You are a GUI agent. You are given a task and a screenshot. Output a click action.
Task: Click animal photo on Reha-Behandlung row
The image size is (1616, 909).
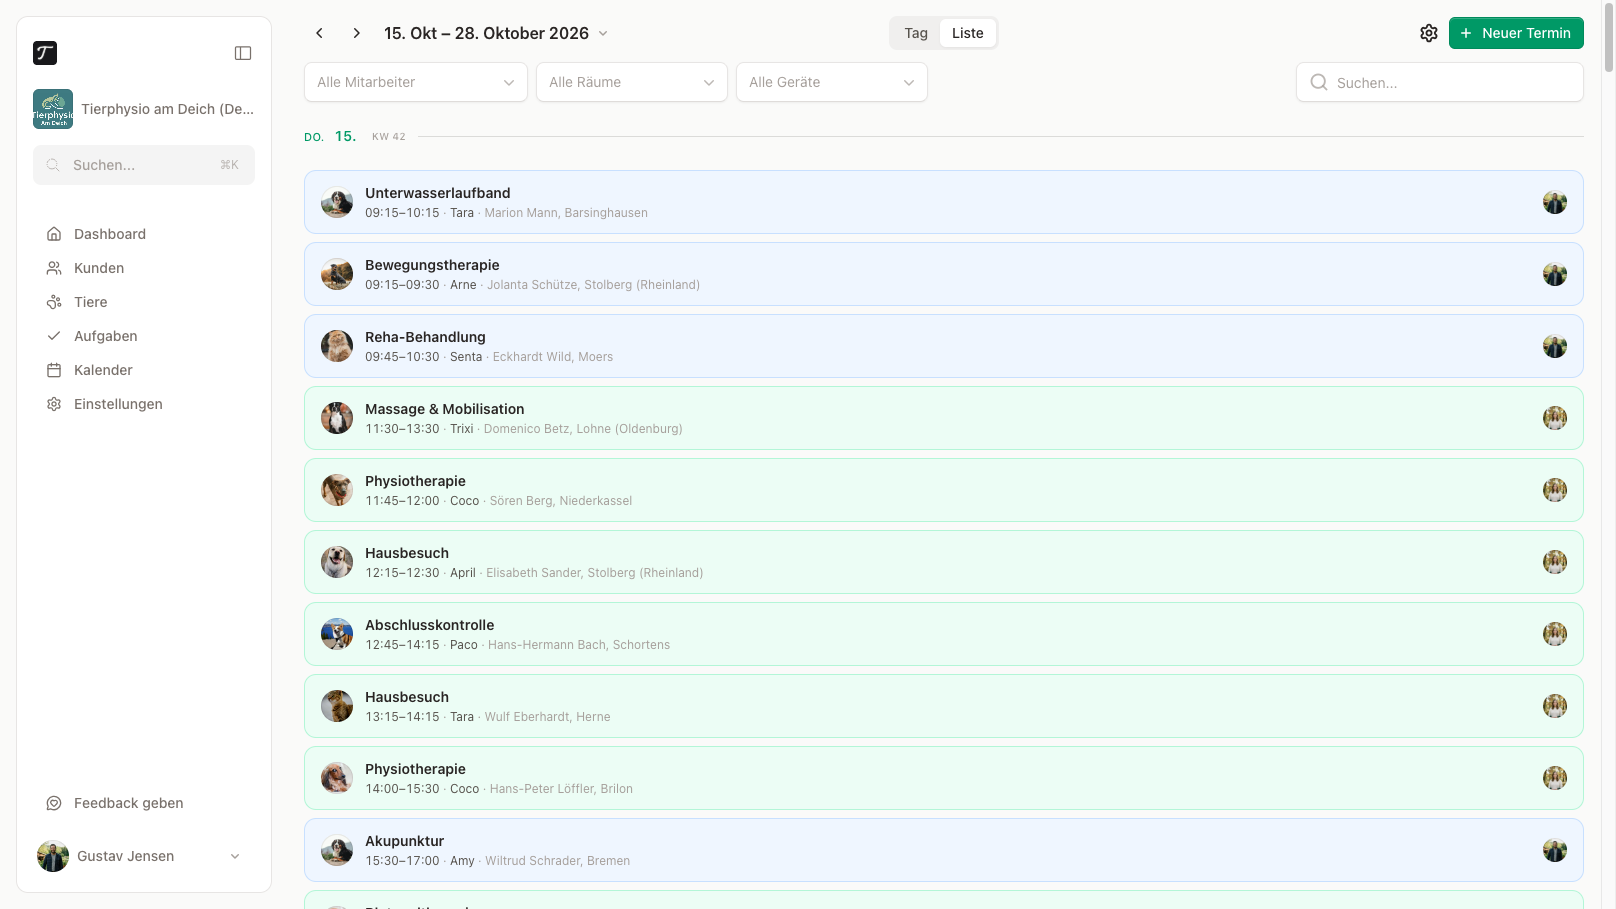pyautogui.click(x=337, y=346)
